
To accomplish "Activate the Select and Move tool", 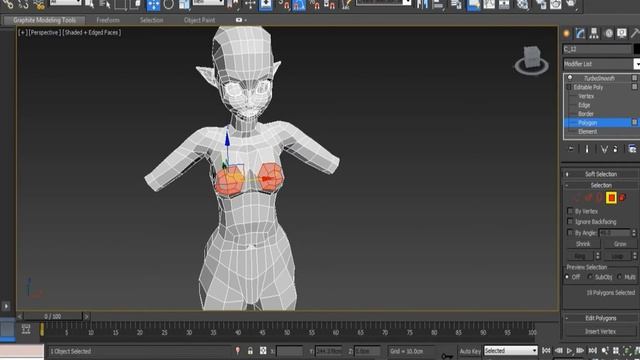I will coord(153,5).
